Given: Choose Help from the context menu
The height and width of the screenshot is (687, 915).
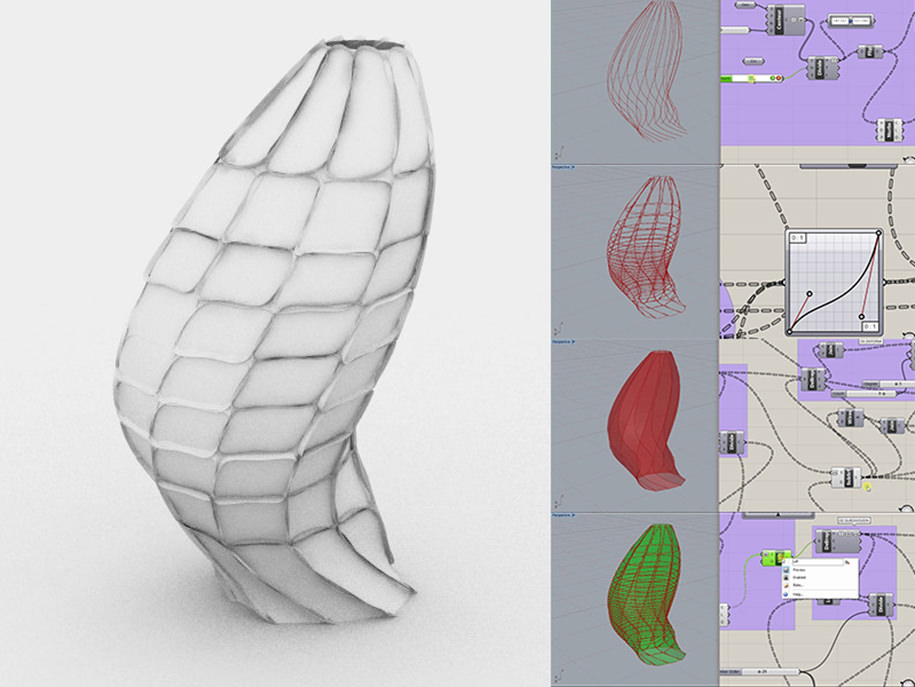Looking at the screenshot, I should pos(798,594).
